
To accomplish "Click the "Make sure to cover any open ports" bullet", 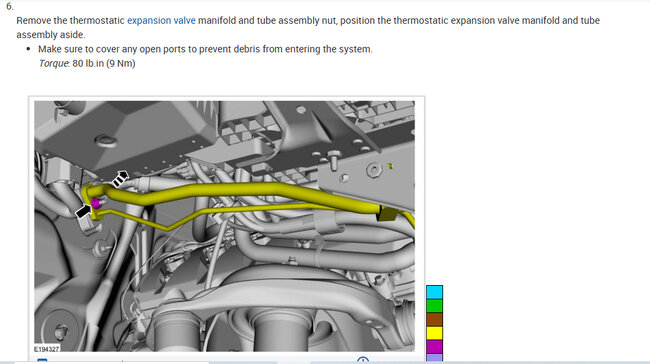I will click(205, 49).
